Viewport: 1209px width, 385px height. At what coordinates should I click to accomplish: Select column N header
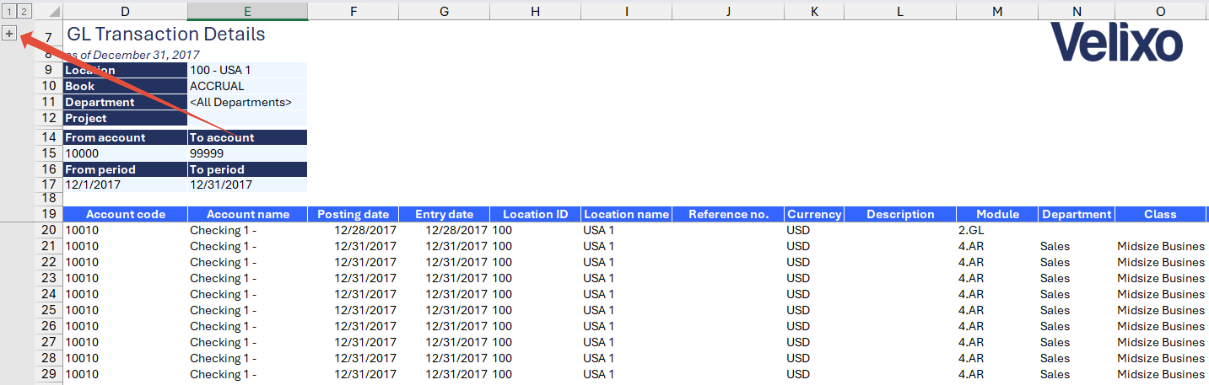tap(1076, 10)
